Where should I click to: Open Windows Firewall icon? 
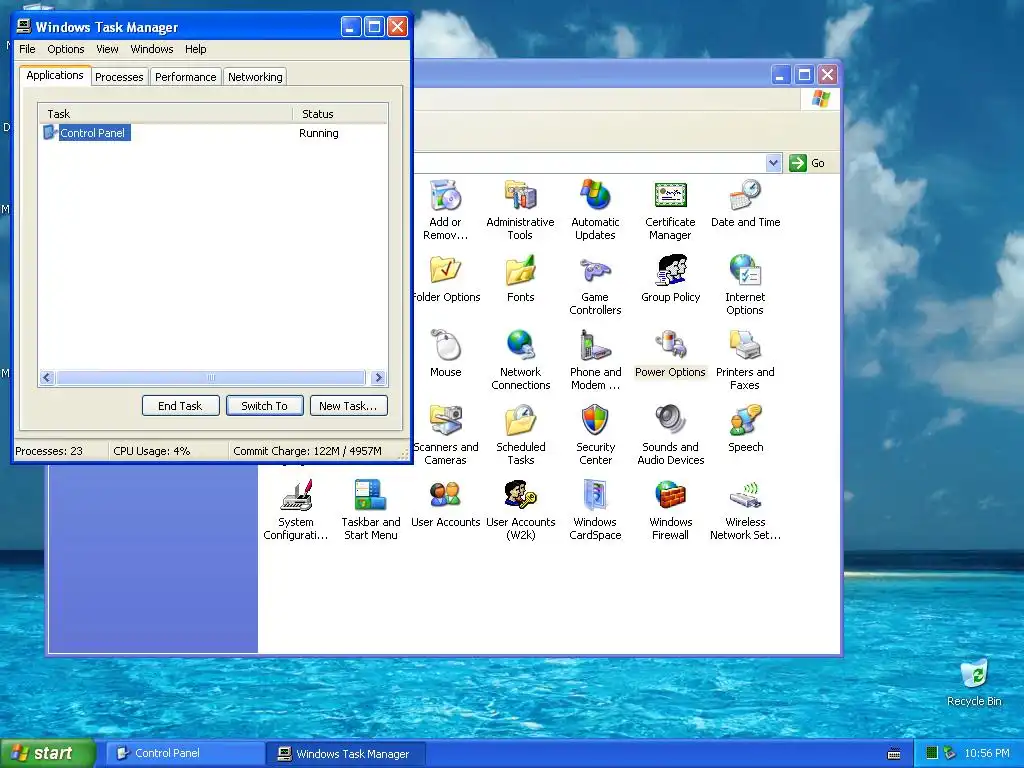coord(670,511)
